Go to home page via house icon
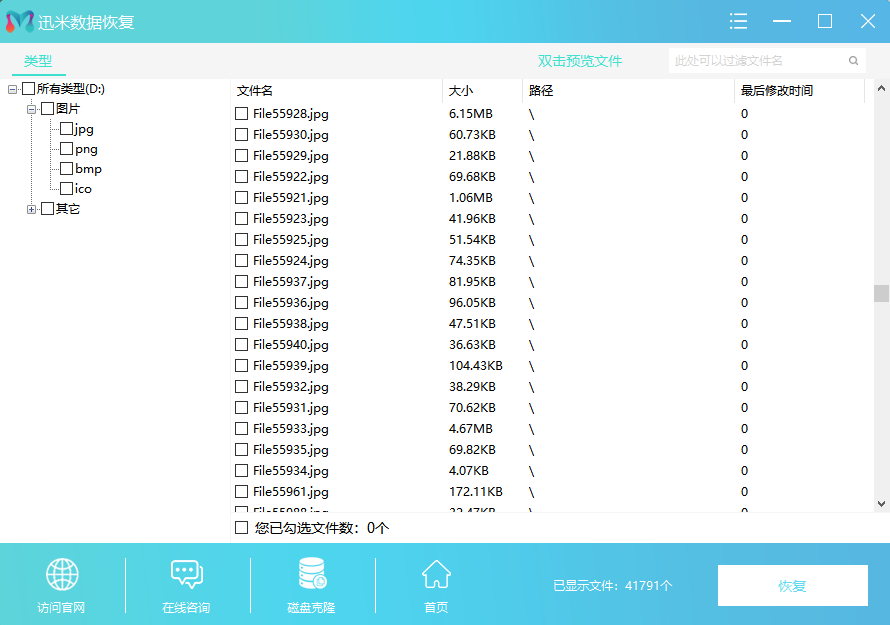Image resolution: width=890 pixels, height=625 pixels. (436, 575)
